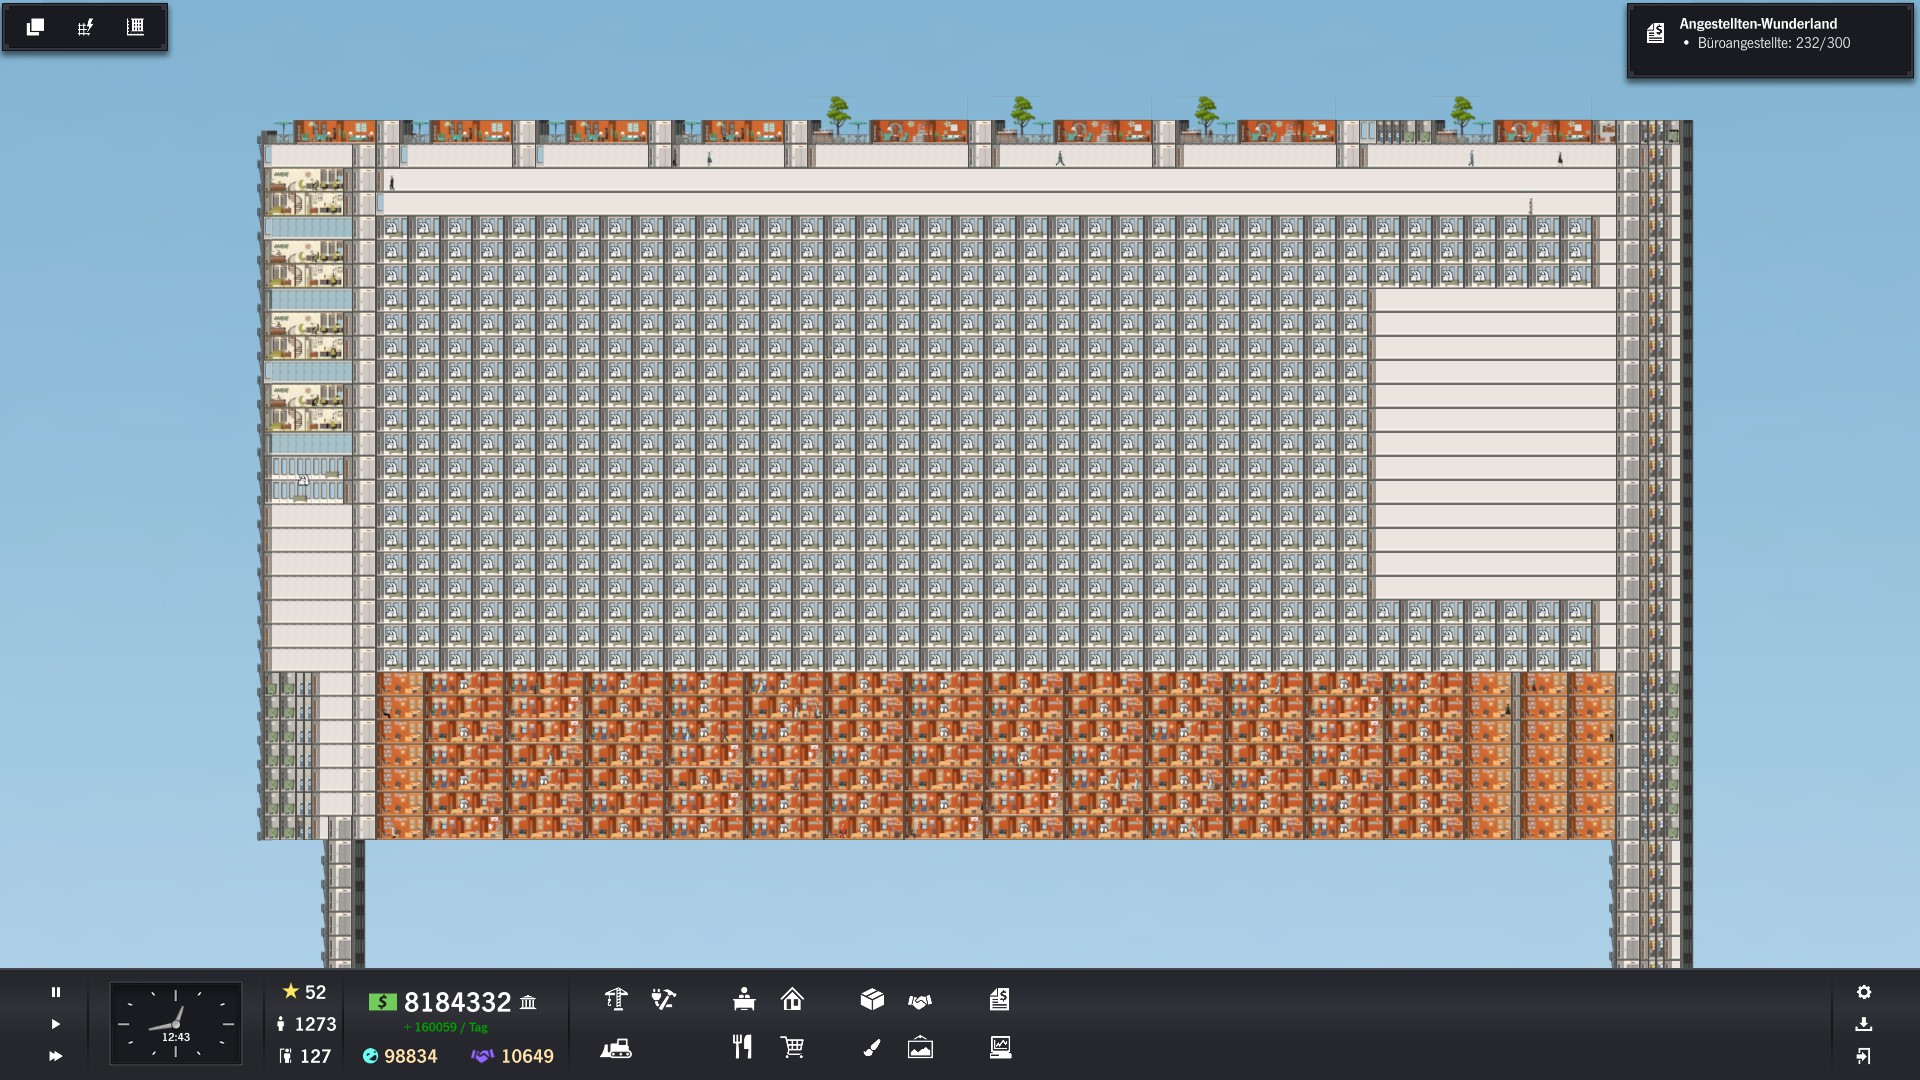Open the contracts document icon

pos(1000,999)
